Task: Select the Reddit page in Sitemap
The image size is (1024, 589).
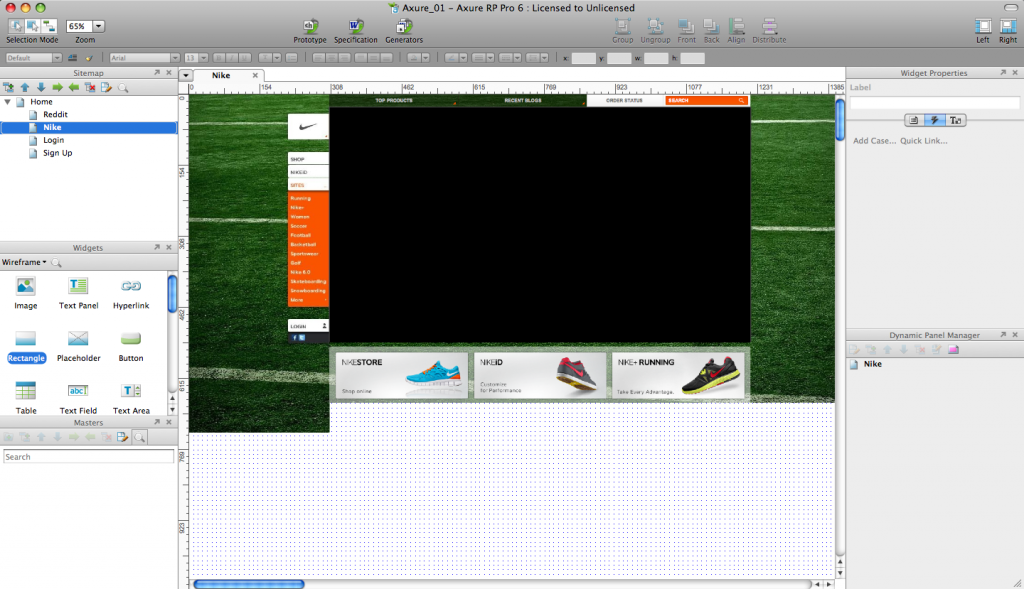Action: click(x=56, y=114)
